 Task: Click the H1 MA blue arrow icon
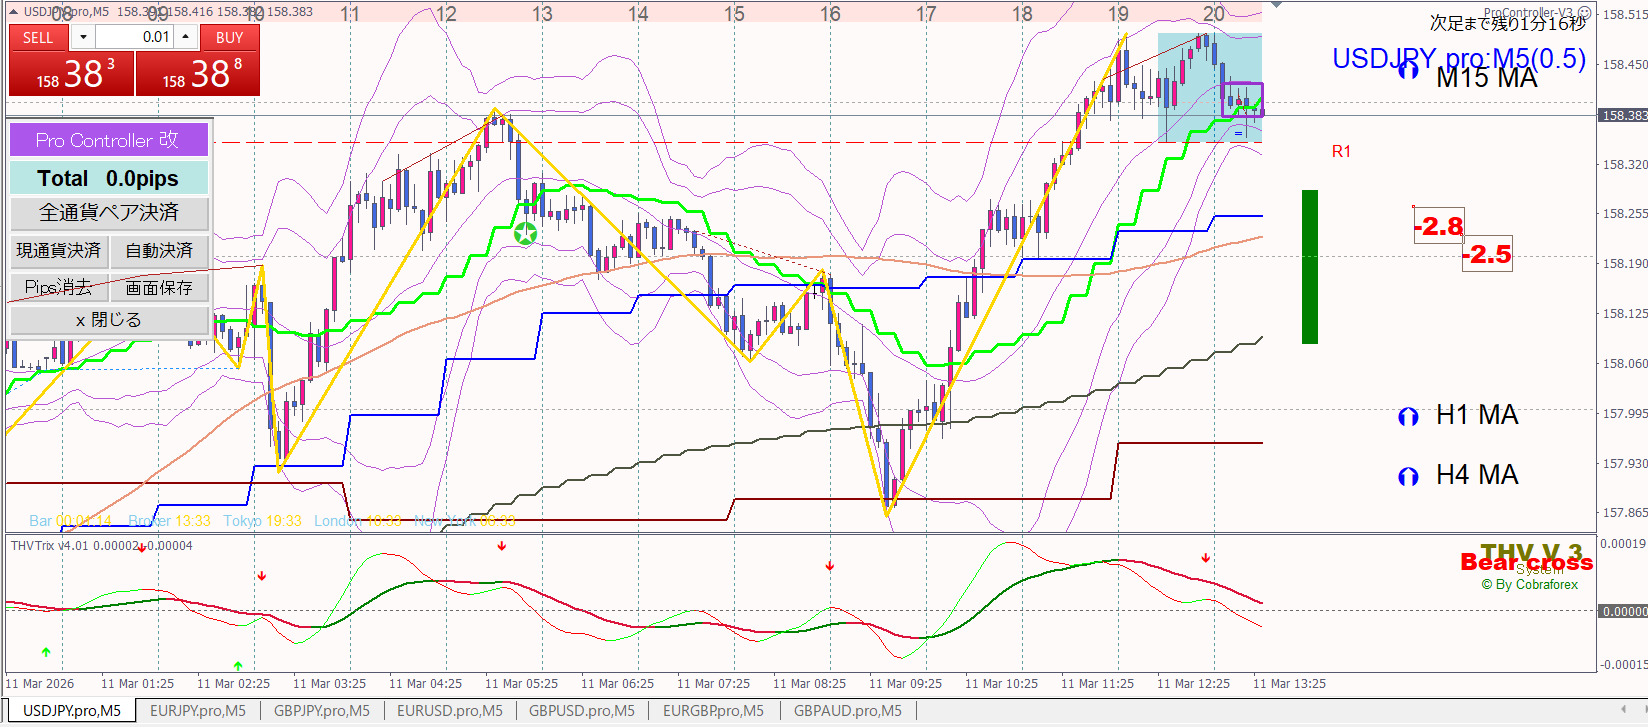coord(1408,417)
